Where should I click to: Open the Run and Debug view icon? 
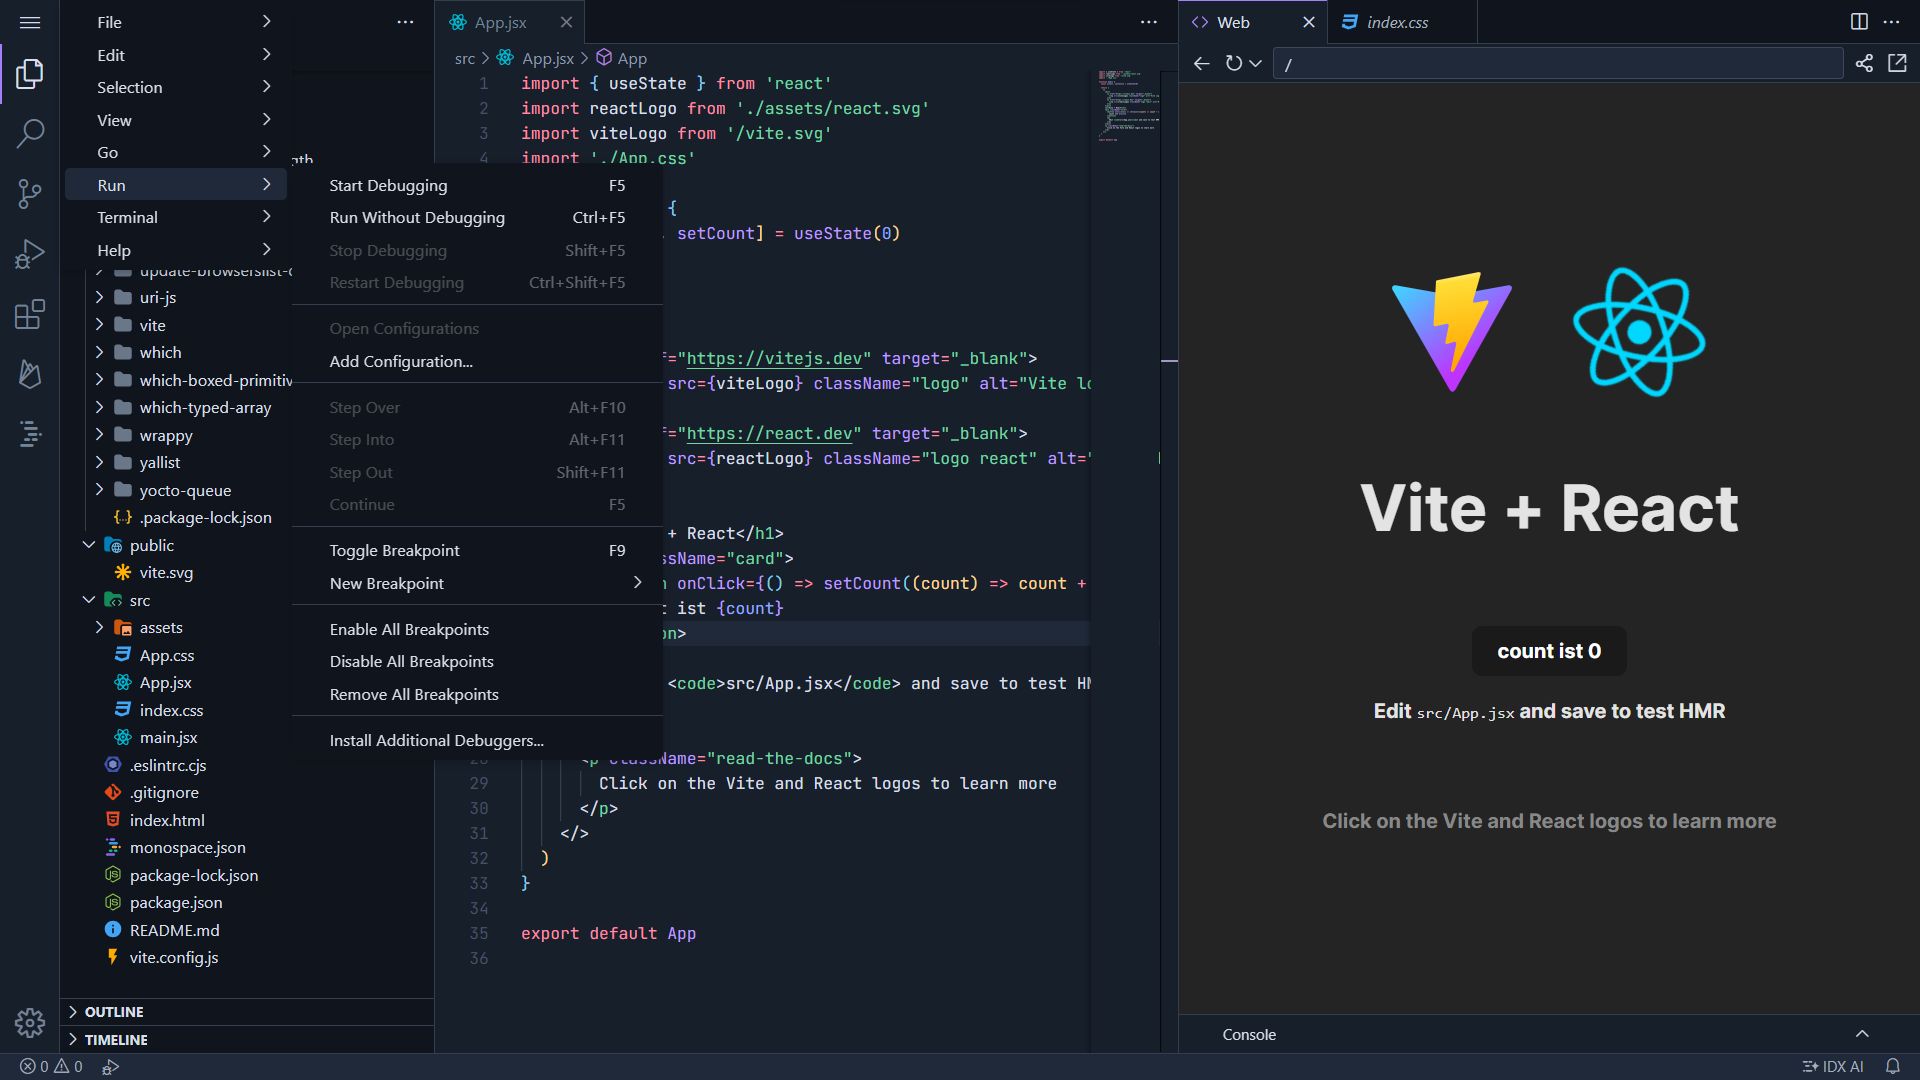[30, 254]
